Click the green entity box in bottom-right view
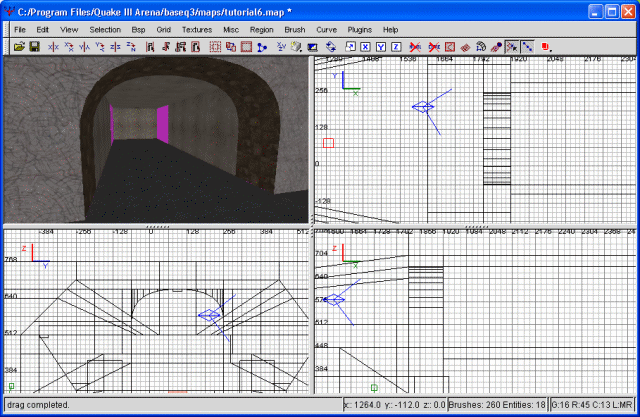This screenshot has width=640, height=417. 374,387
